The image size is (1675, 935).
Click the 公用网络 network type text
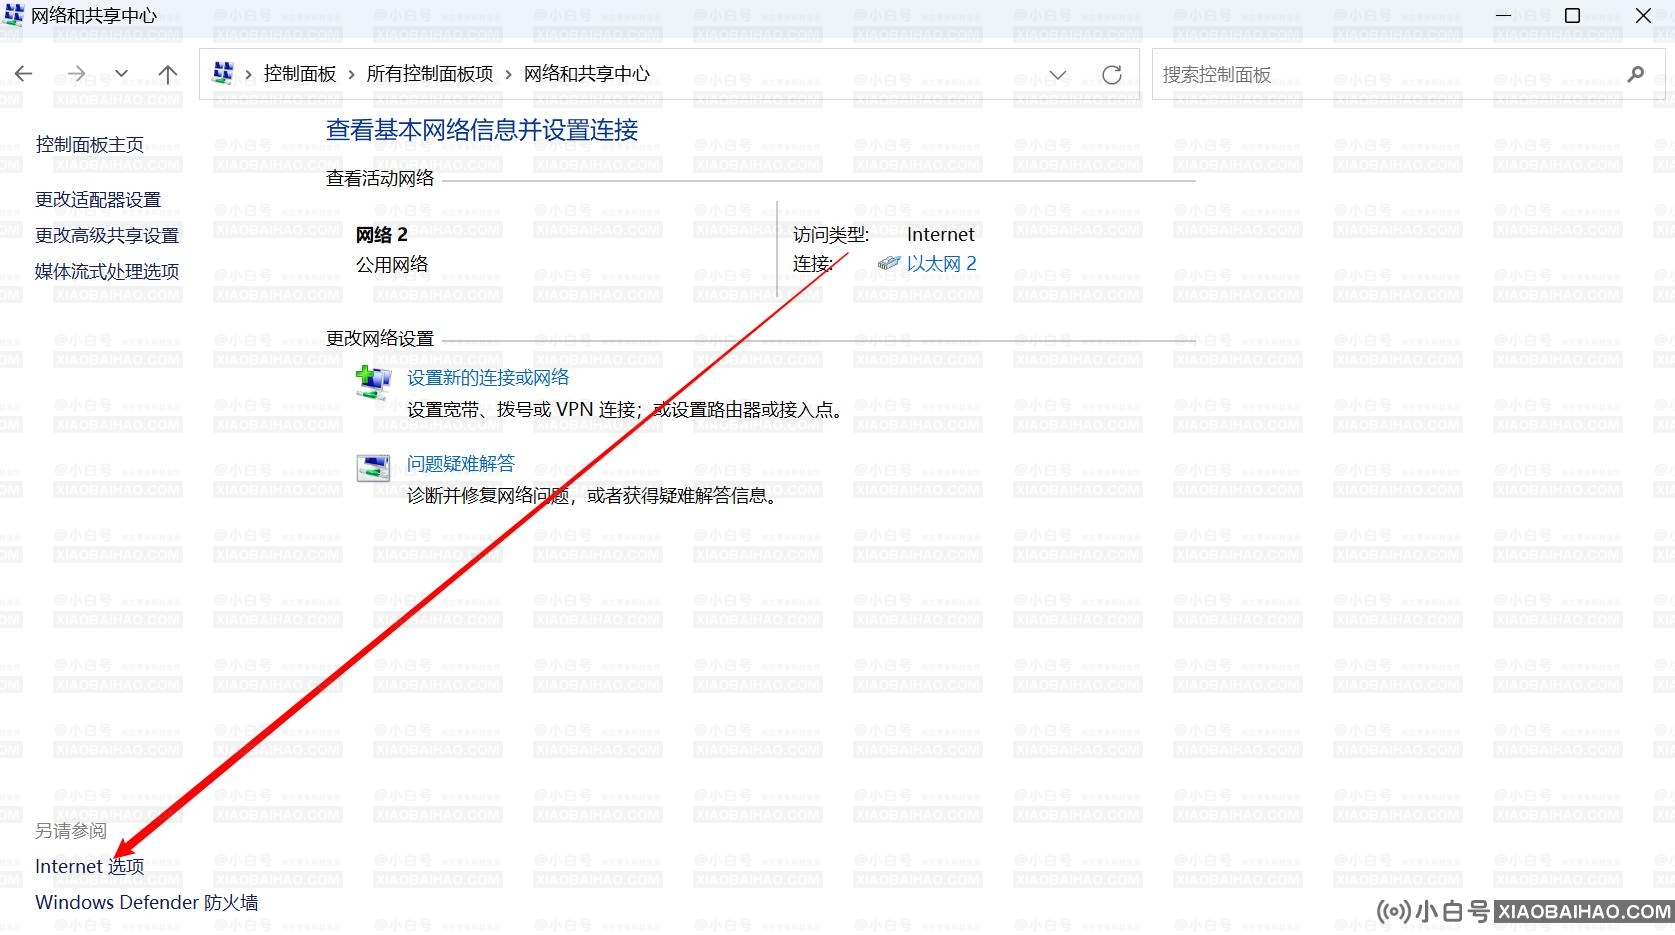point(392,265)
